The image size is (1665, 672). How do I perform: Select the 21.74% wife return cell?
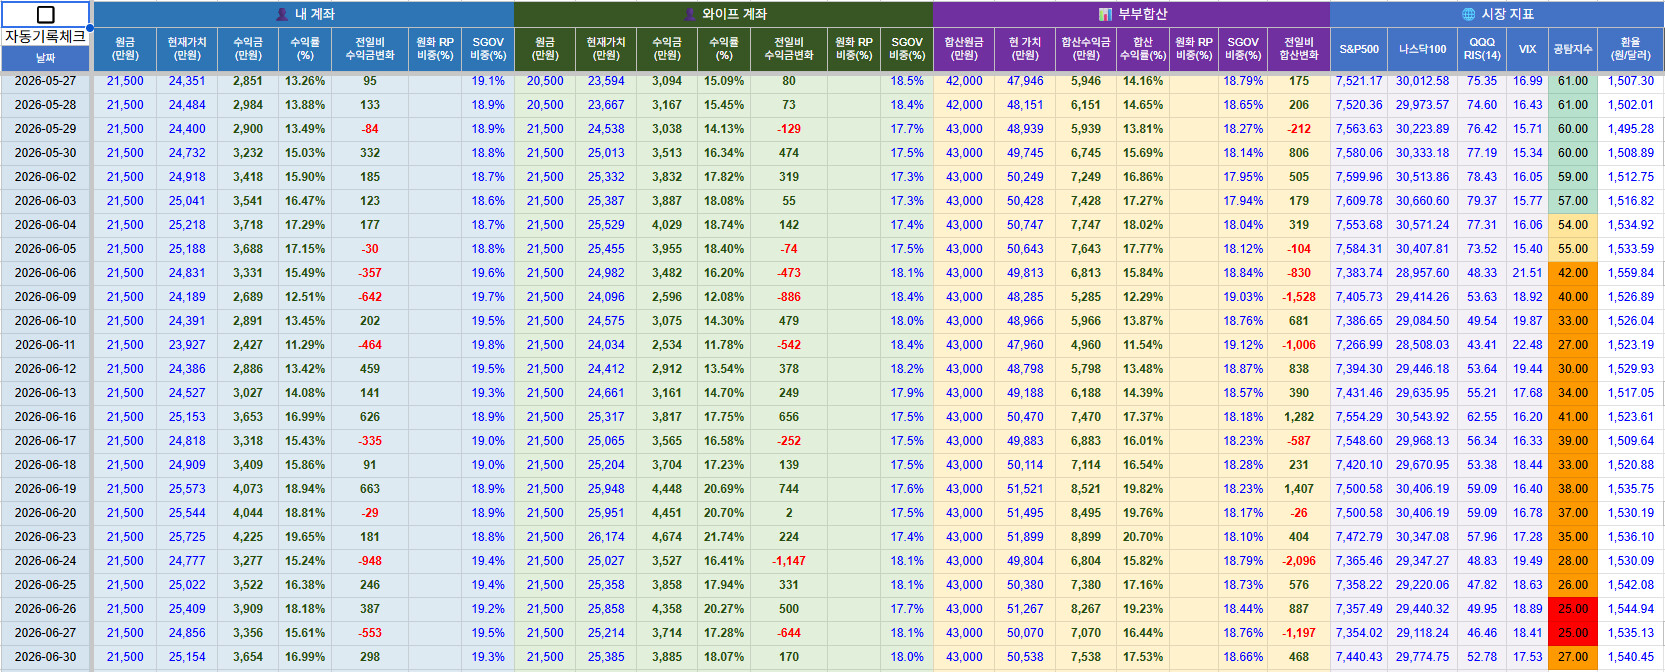pos(724,537)
